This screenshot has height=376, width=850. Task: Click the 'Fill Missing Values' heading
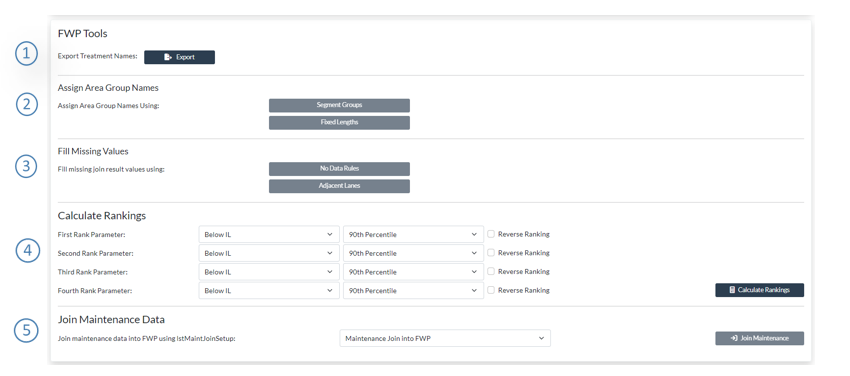93,151
